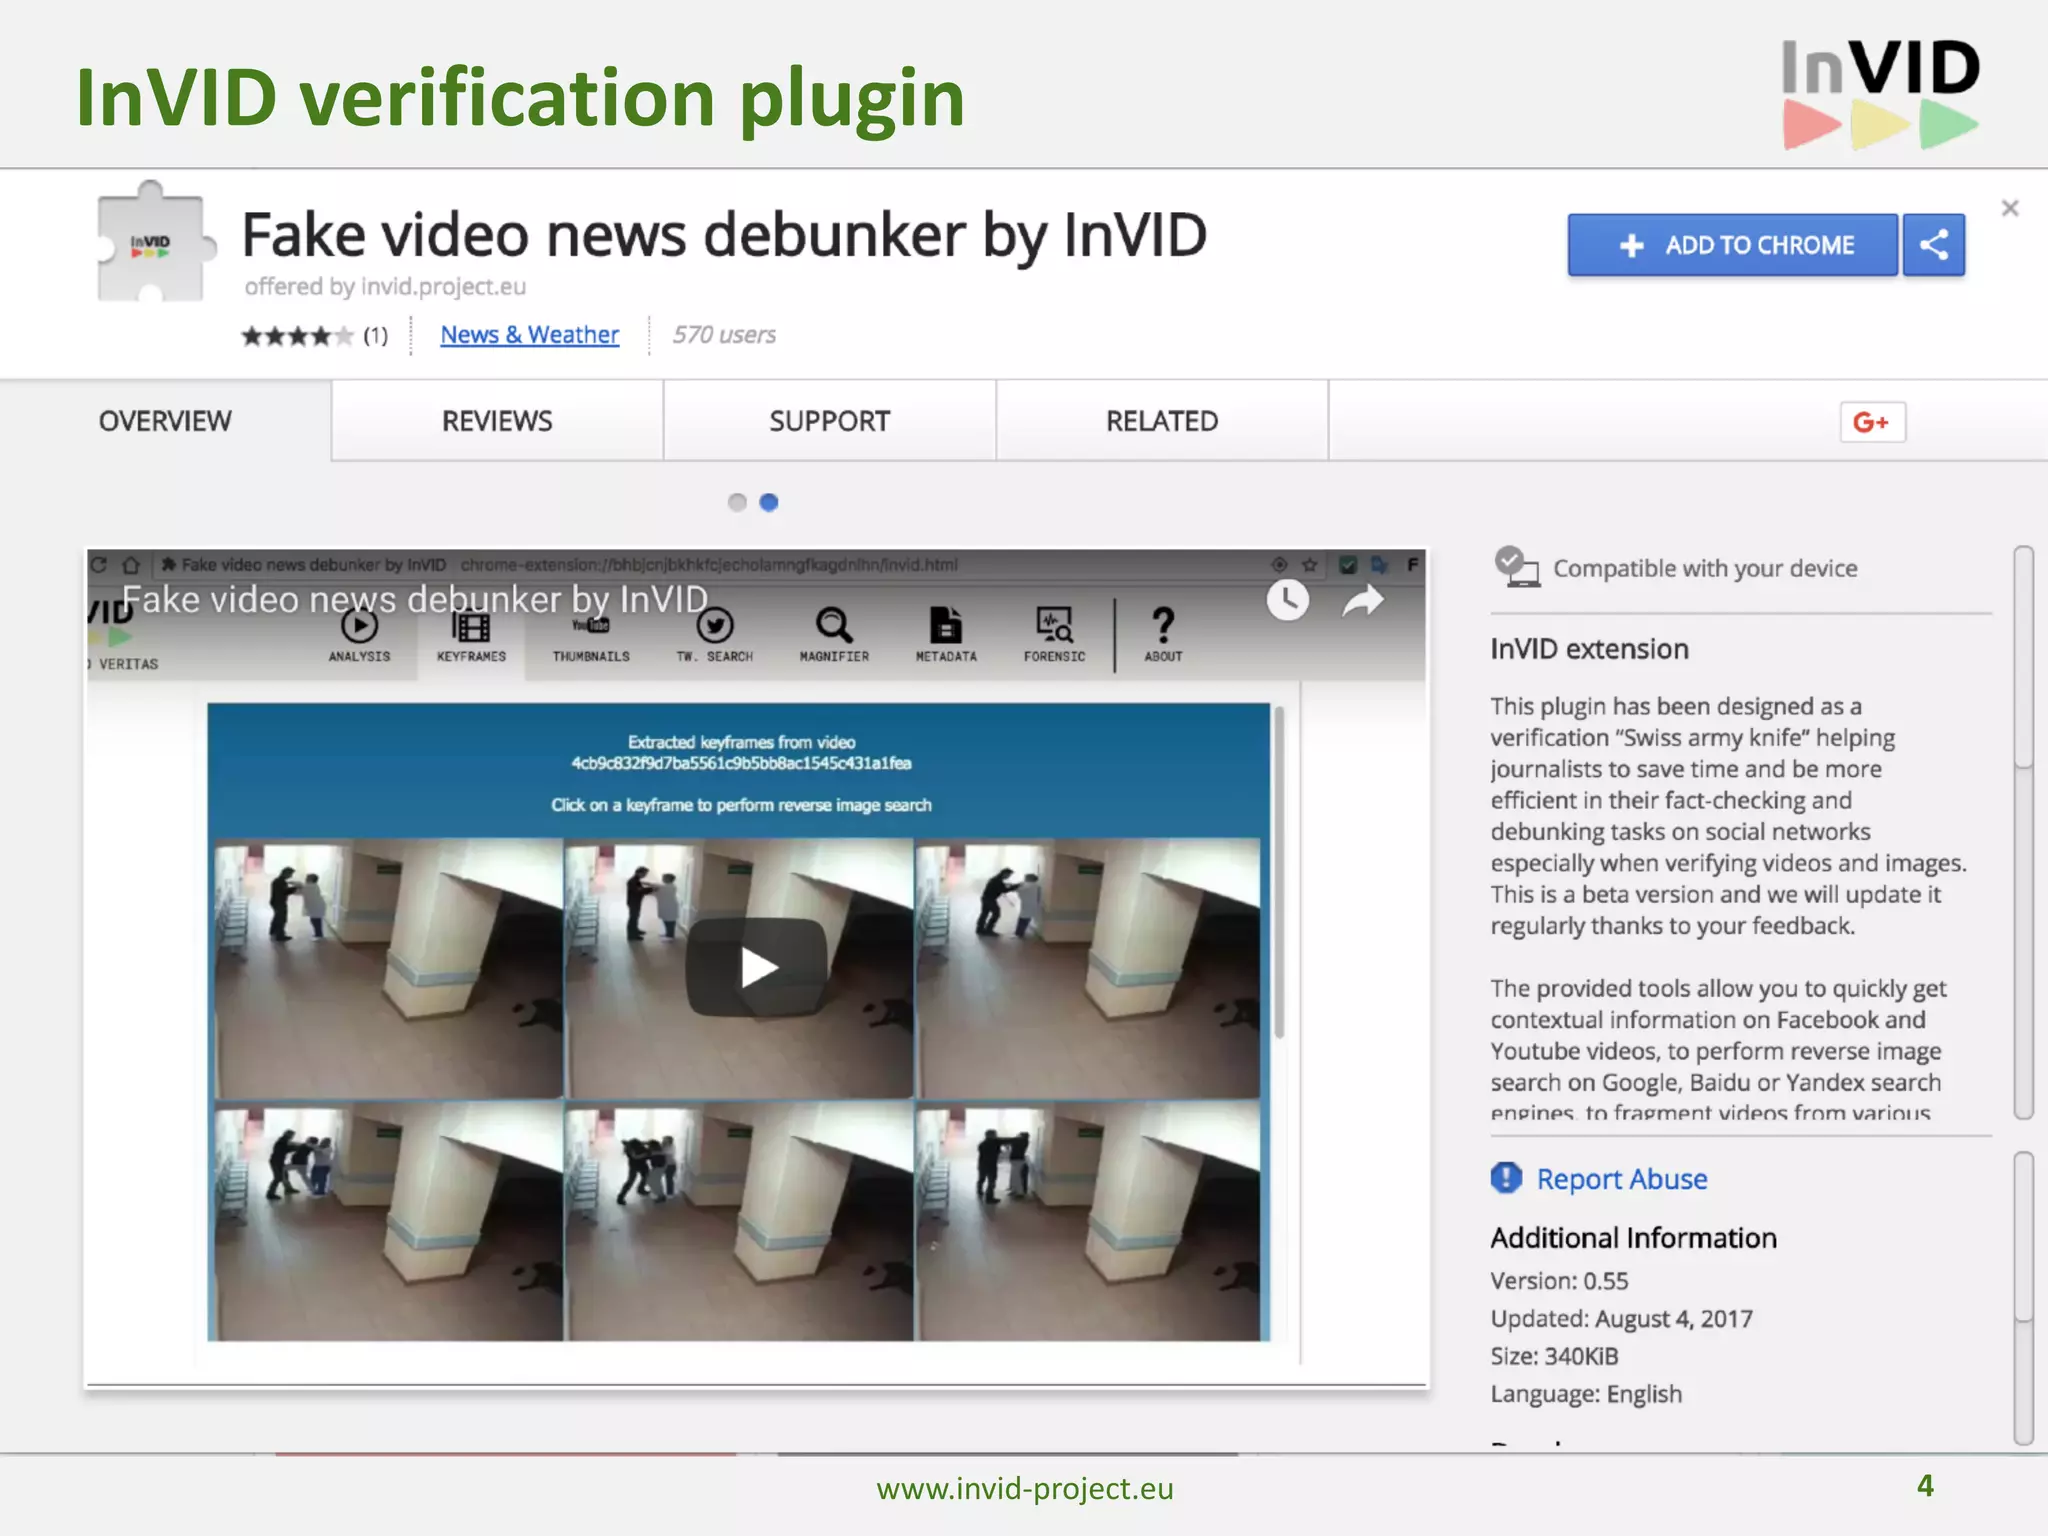
Task: Click the 'Version: 0.55' text
Action: pyautogui.click(x=1559, y=1281)
